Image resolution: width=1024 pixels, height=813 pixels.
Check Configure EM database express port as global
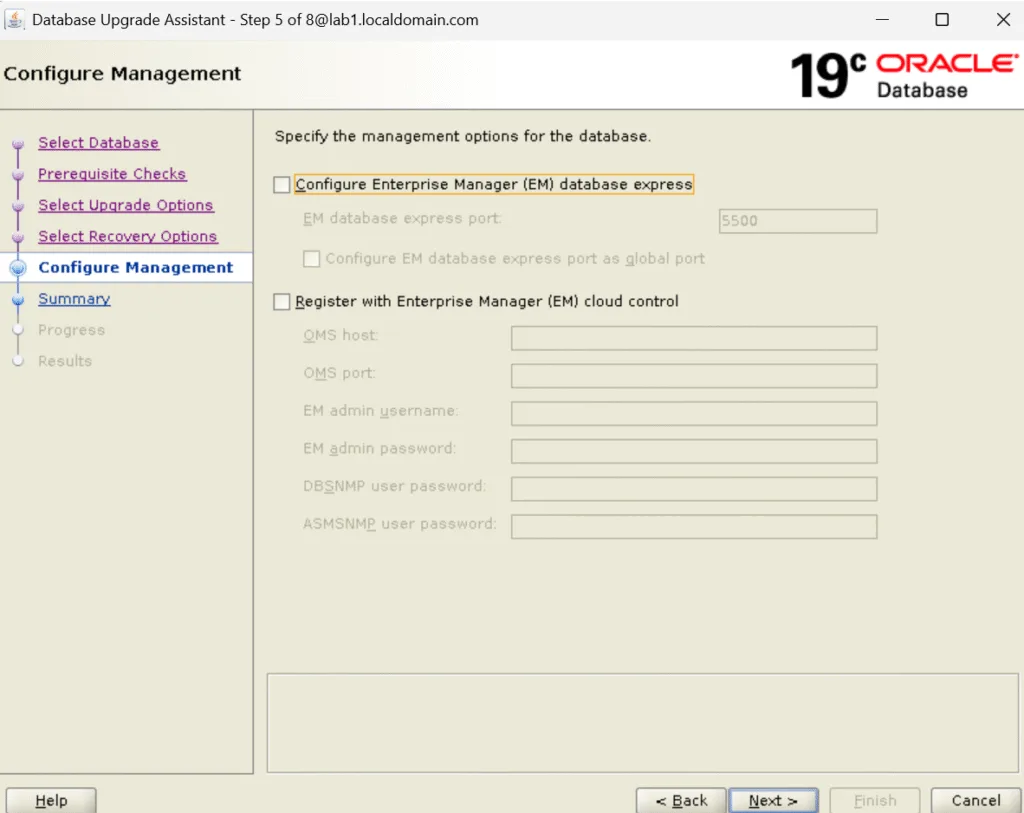311,258
